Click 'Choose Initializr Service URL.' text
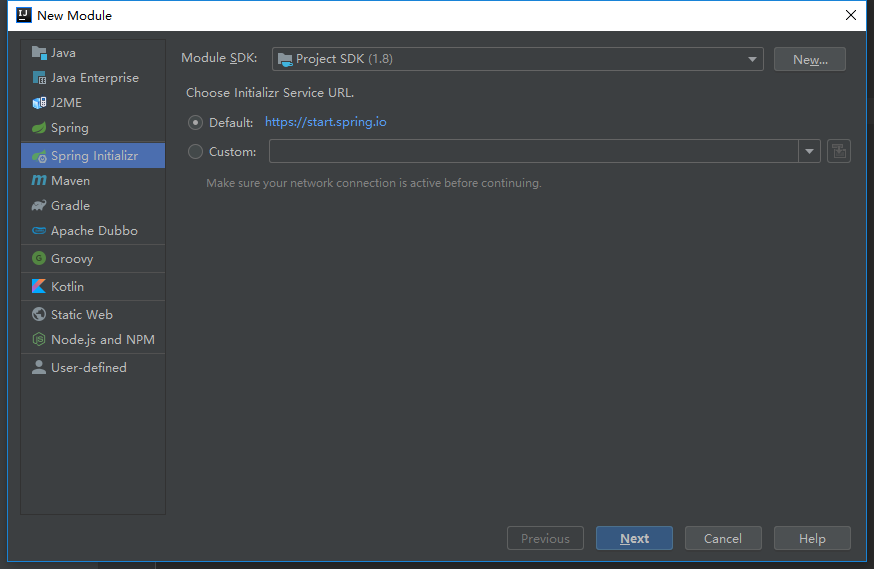The width and height of the screenshot is (874, 569). click(x=270, y=93)
